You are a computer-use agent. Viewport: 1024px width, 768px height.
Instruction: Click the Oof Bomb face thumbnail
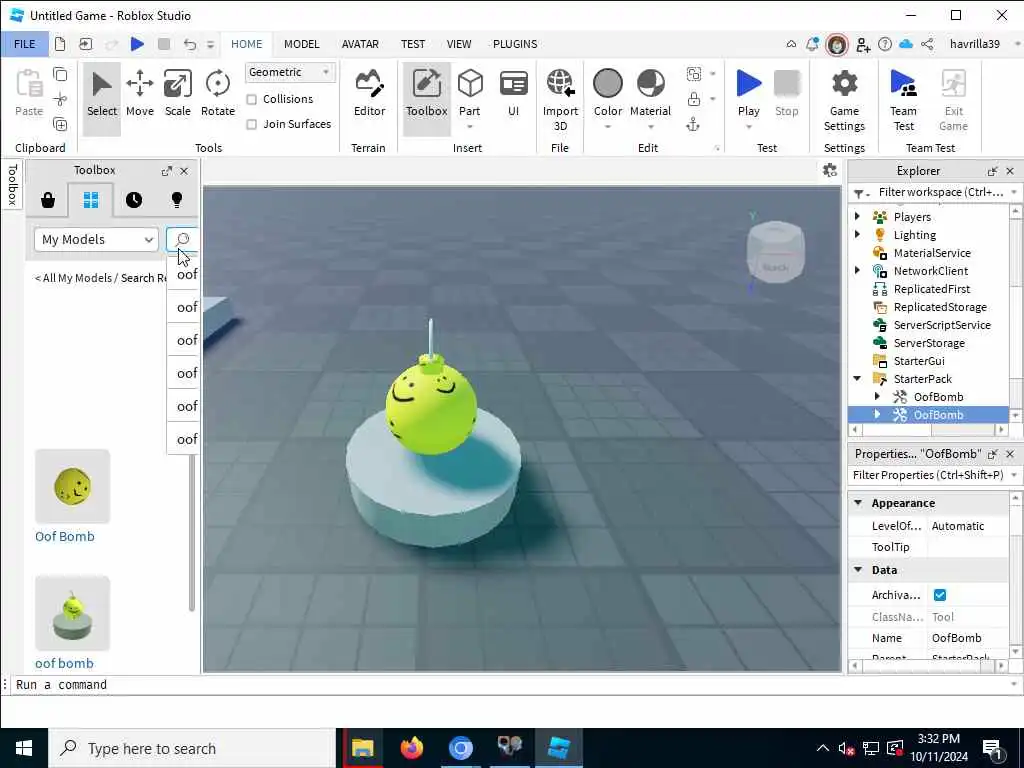tap(72, 486)
